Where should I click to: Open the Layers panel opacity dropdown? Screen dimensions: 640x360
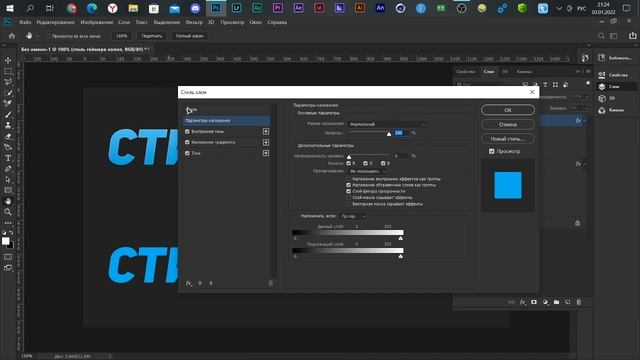click(x=587, y=97)
